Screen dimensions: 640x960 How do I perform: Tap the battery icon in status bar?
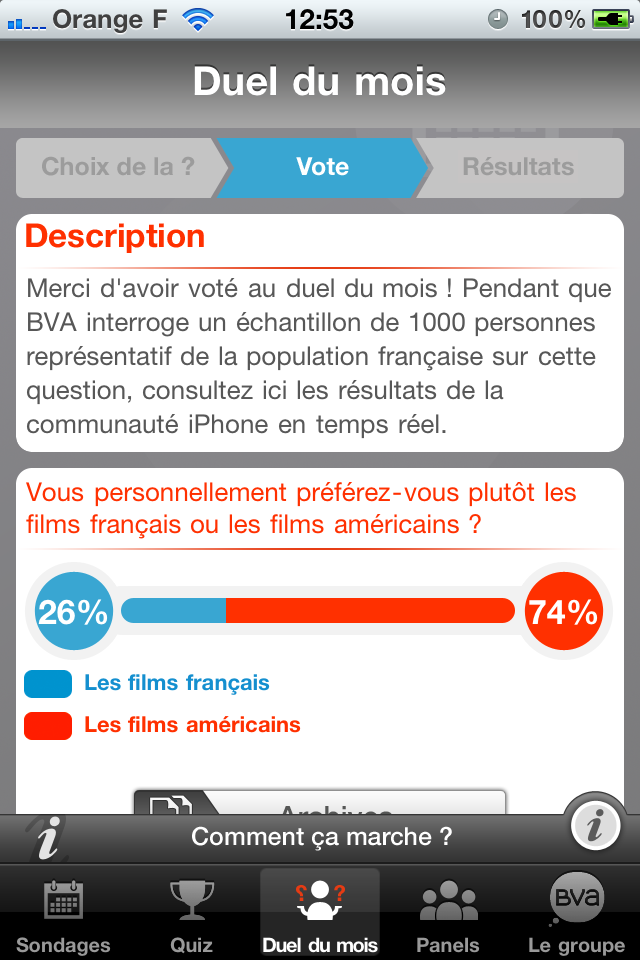click(608, 19)
